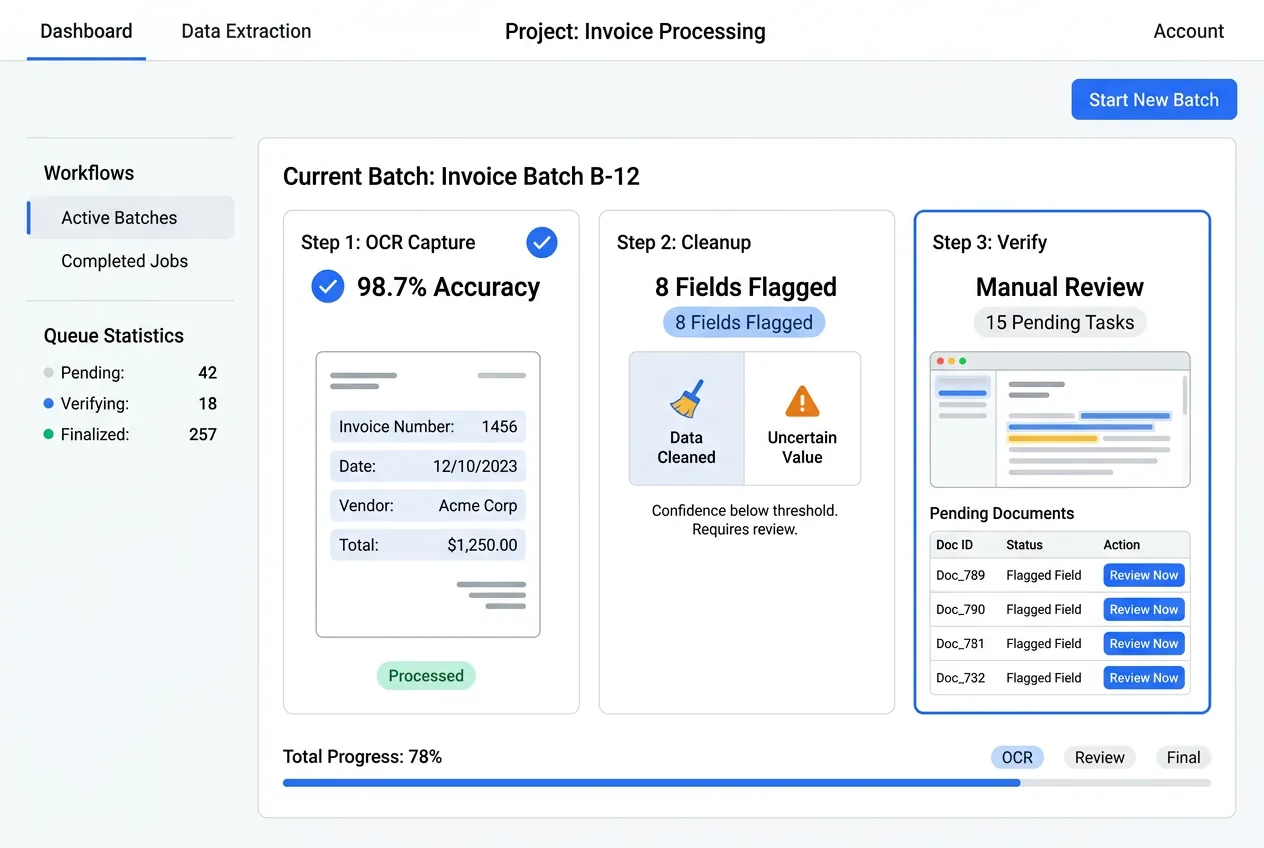Click the Uncertain Value warning triangle
The height and width of the screenshot is (848, 1264).
(x=802, y=401)
